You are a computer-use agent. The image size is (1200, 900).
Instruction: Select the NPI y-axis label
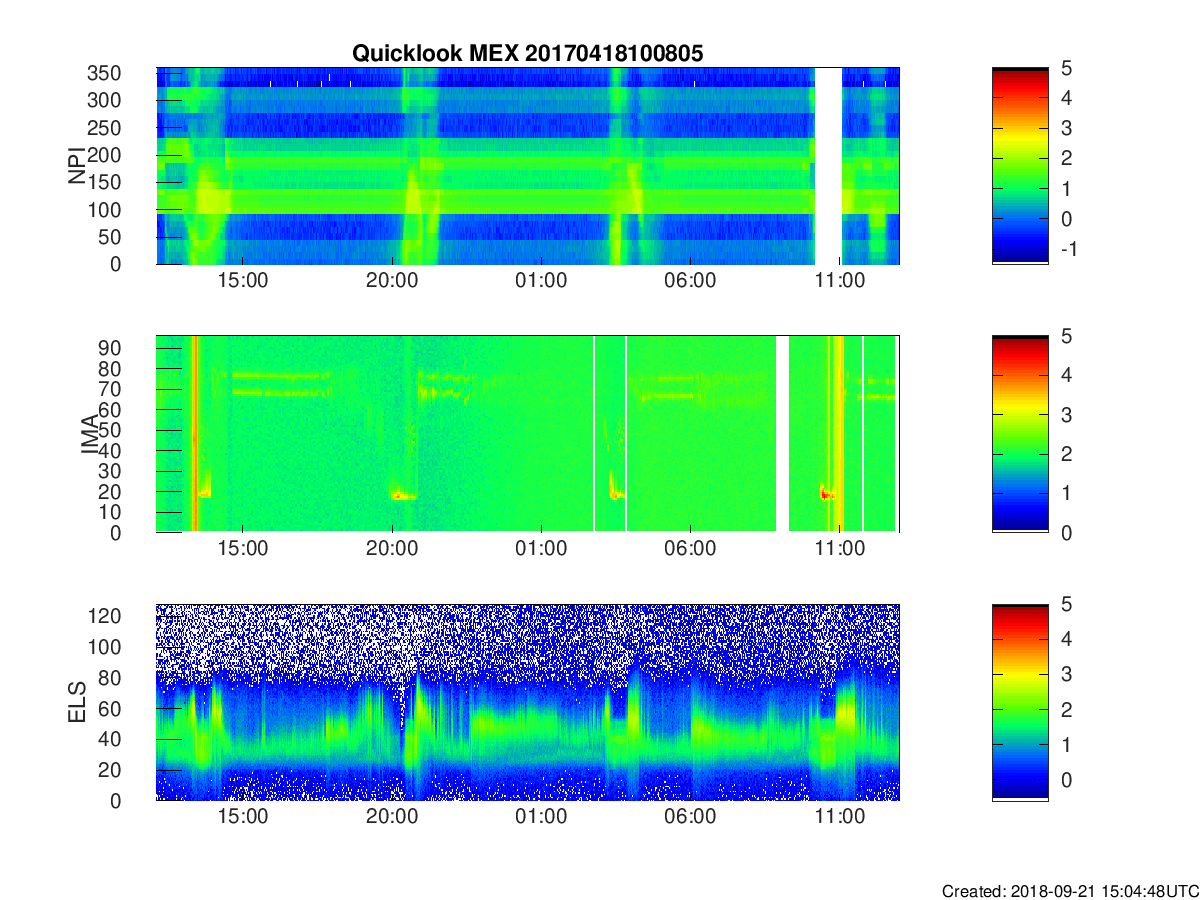click(77, 166)
